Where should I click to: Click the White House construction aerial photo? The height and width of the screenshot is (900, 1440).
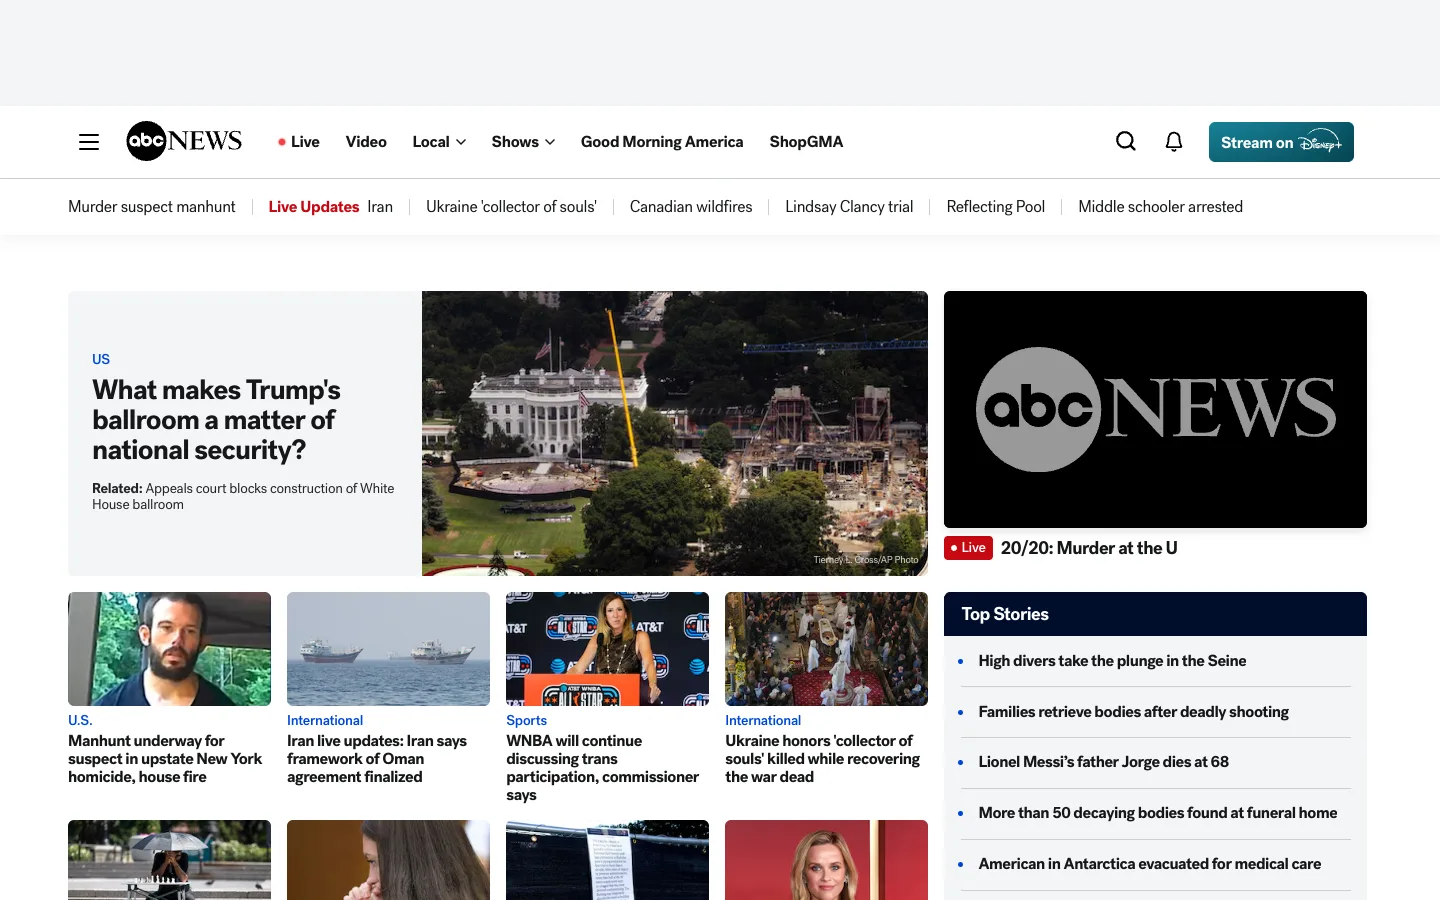coord(675,433)
